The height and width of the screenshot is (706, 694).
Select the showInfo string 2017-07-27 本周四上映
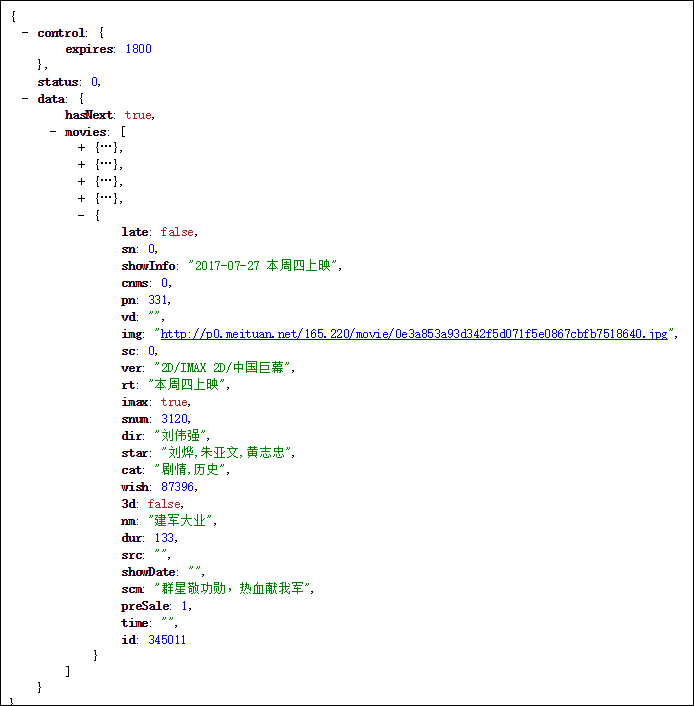[x=263, y=266]
